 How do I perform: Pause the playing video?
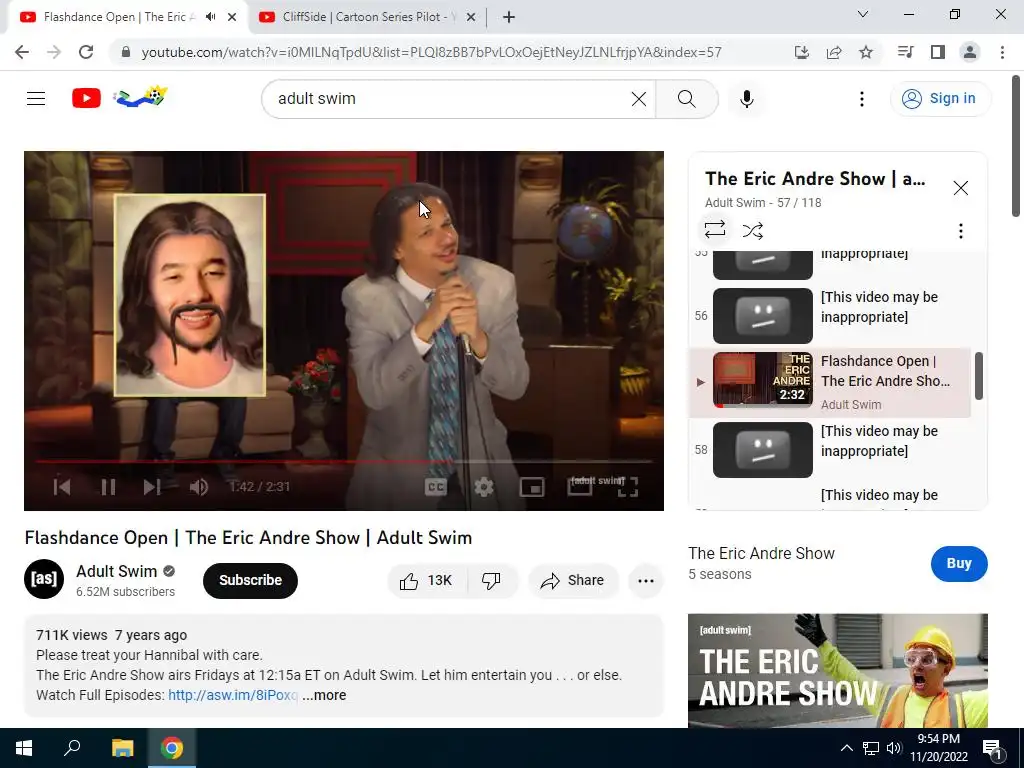pos(108,487)
